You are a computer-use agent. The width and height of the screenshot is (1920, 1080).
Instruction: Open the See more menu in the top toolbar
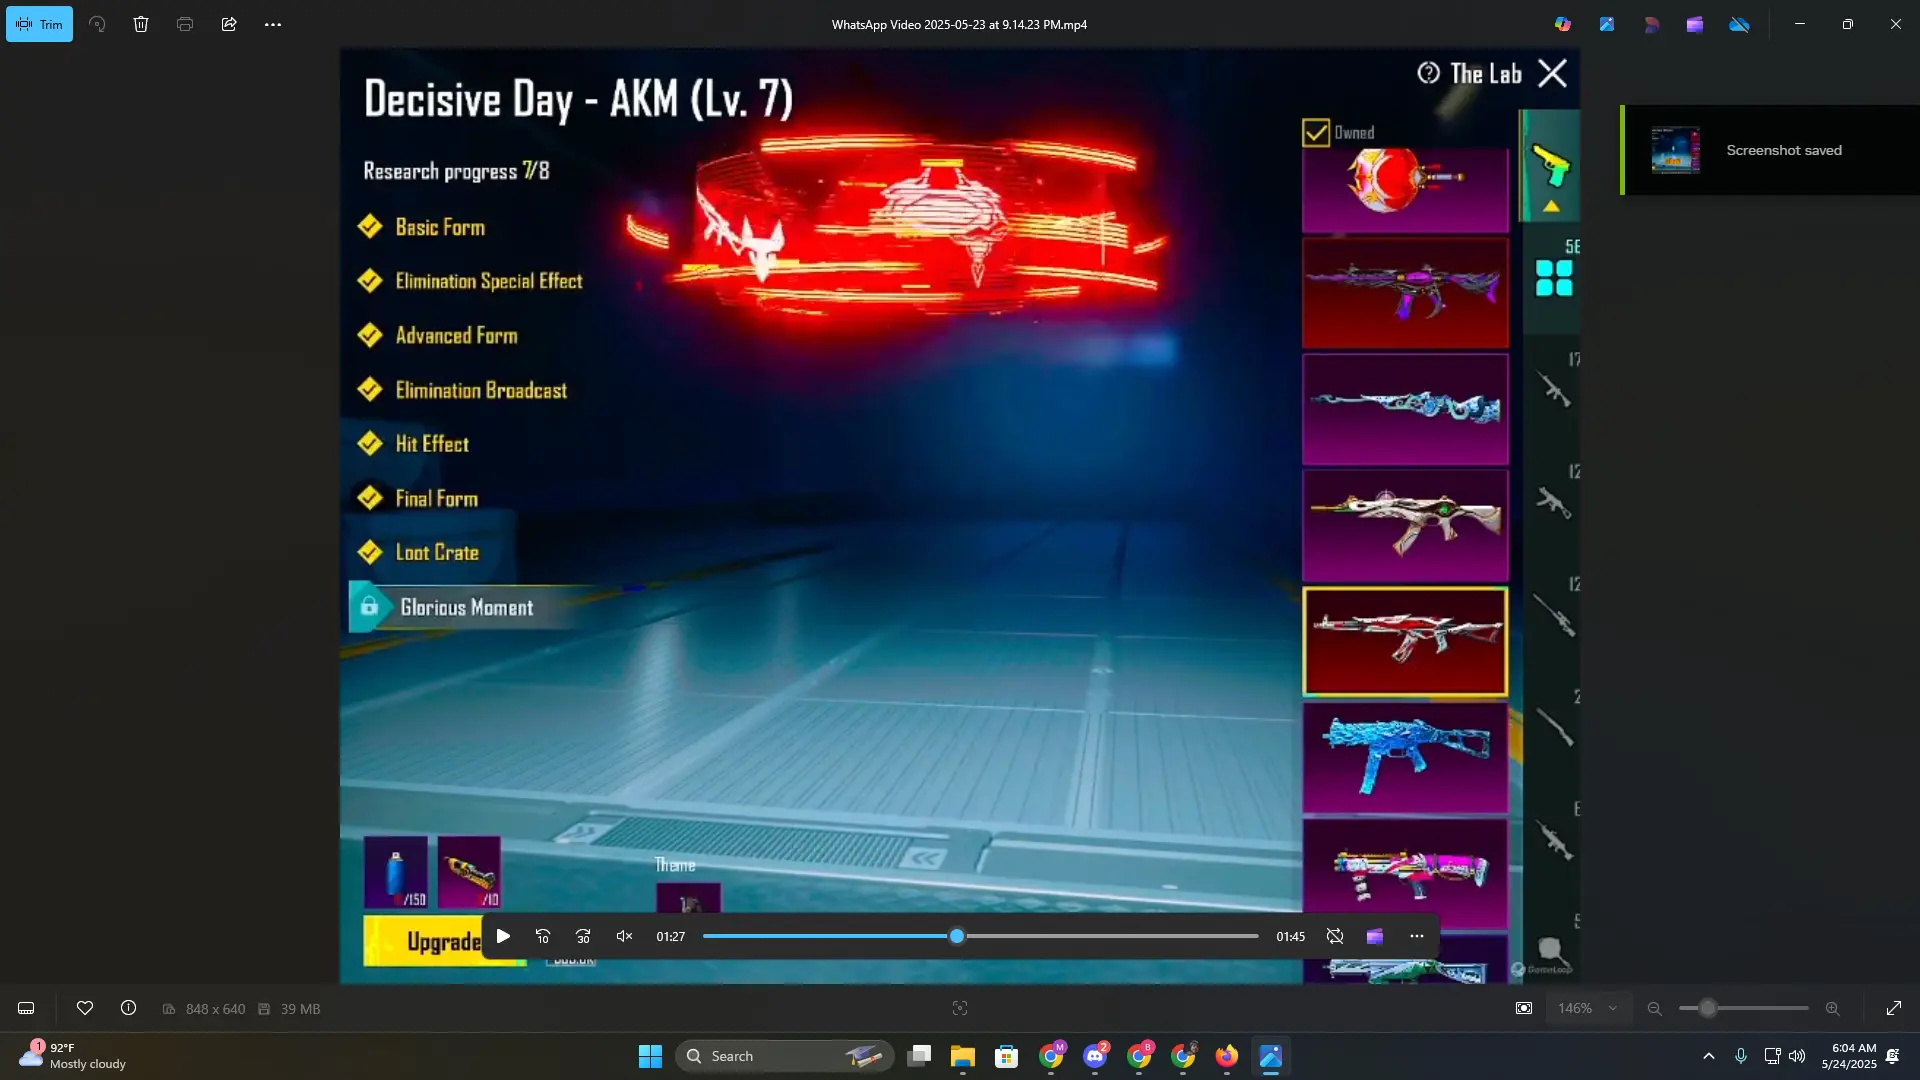pos(273,24)
